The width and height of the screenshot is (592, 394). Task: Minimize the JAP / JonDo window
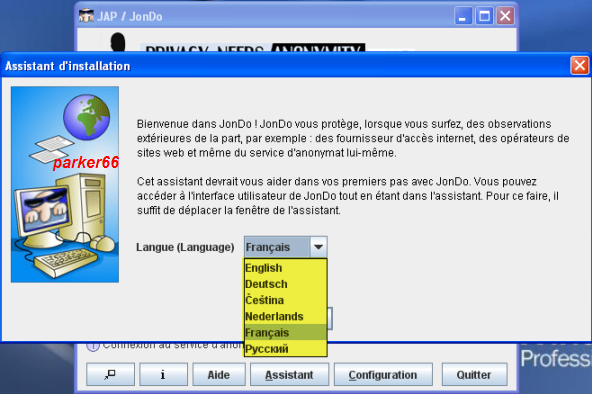(x=463, y=16)
